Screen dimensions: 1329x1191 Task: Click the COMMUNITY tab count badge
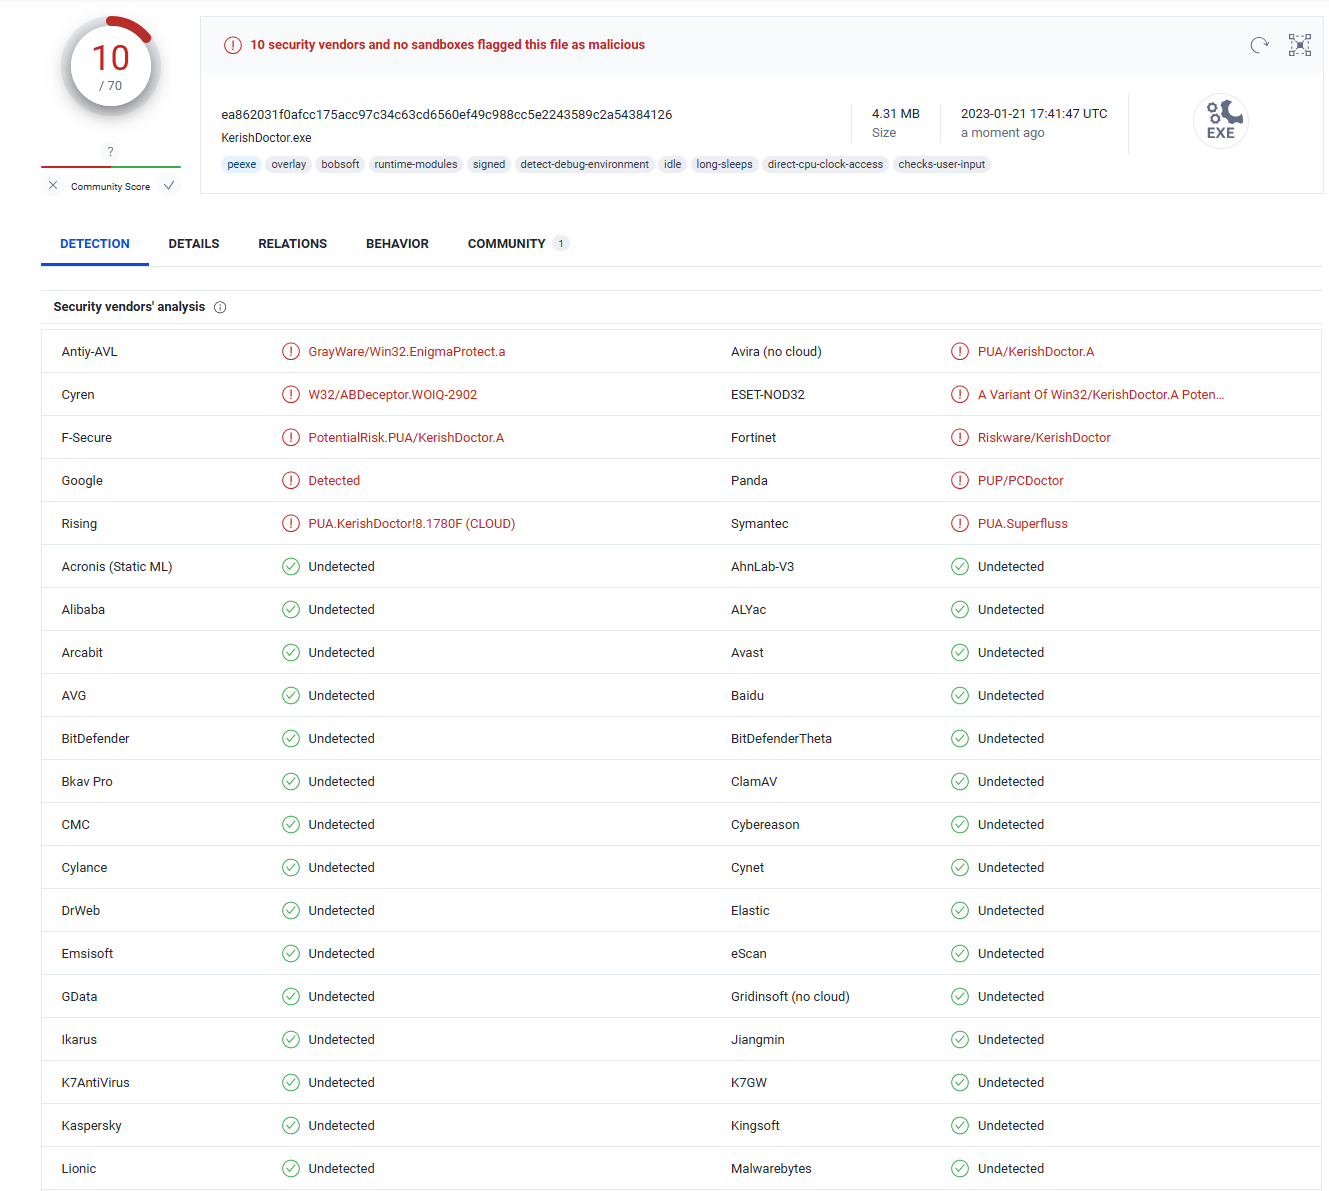[x=561, y=244]
